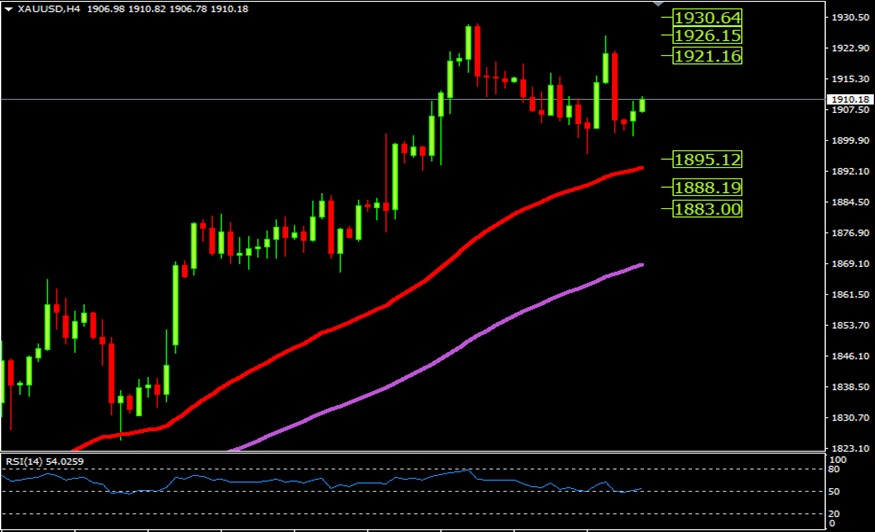Image resolution: width=875 pixels, height=532 pixels.
Task: Select the 1888.19 price level label
Action: coord(707,188)
